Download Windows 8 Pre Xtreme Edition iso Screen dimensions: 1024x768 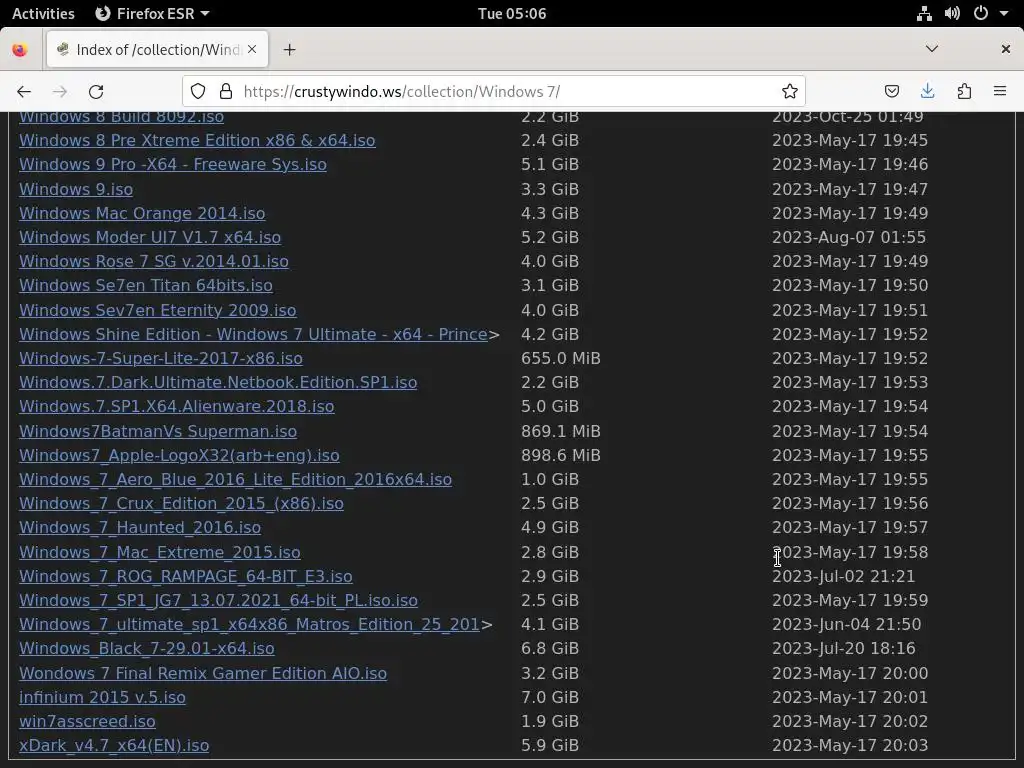coord(197,140)
